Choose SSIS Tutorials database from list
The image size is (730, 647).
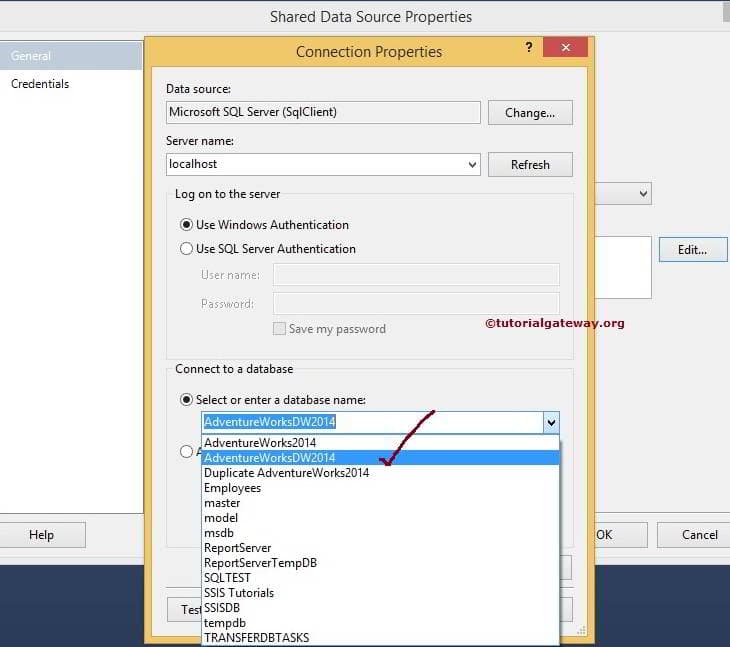380,593
